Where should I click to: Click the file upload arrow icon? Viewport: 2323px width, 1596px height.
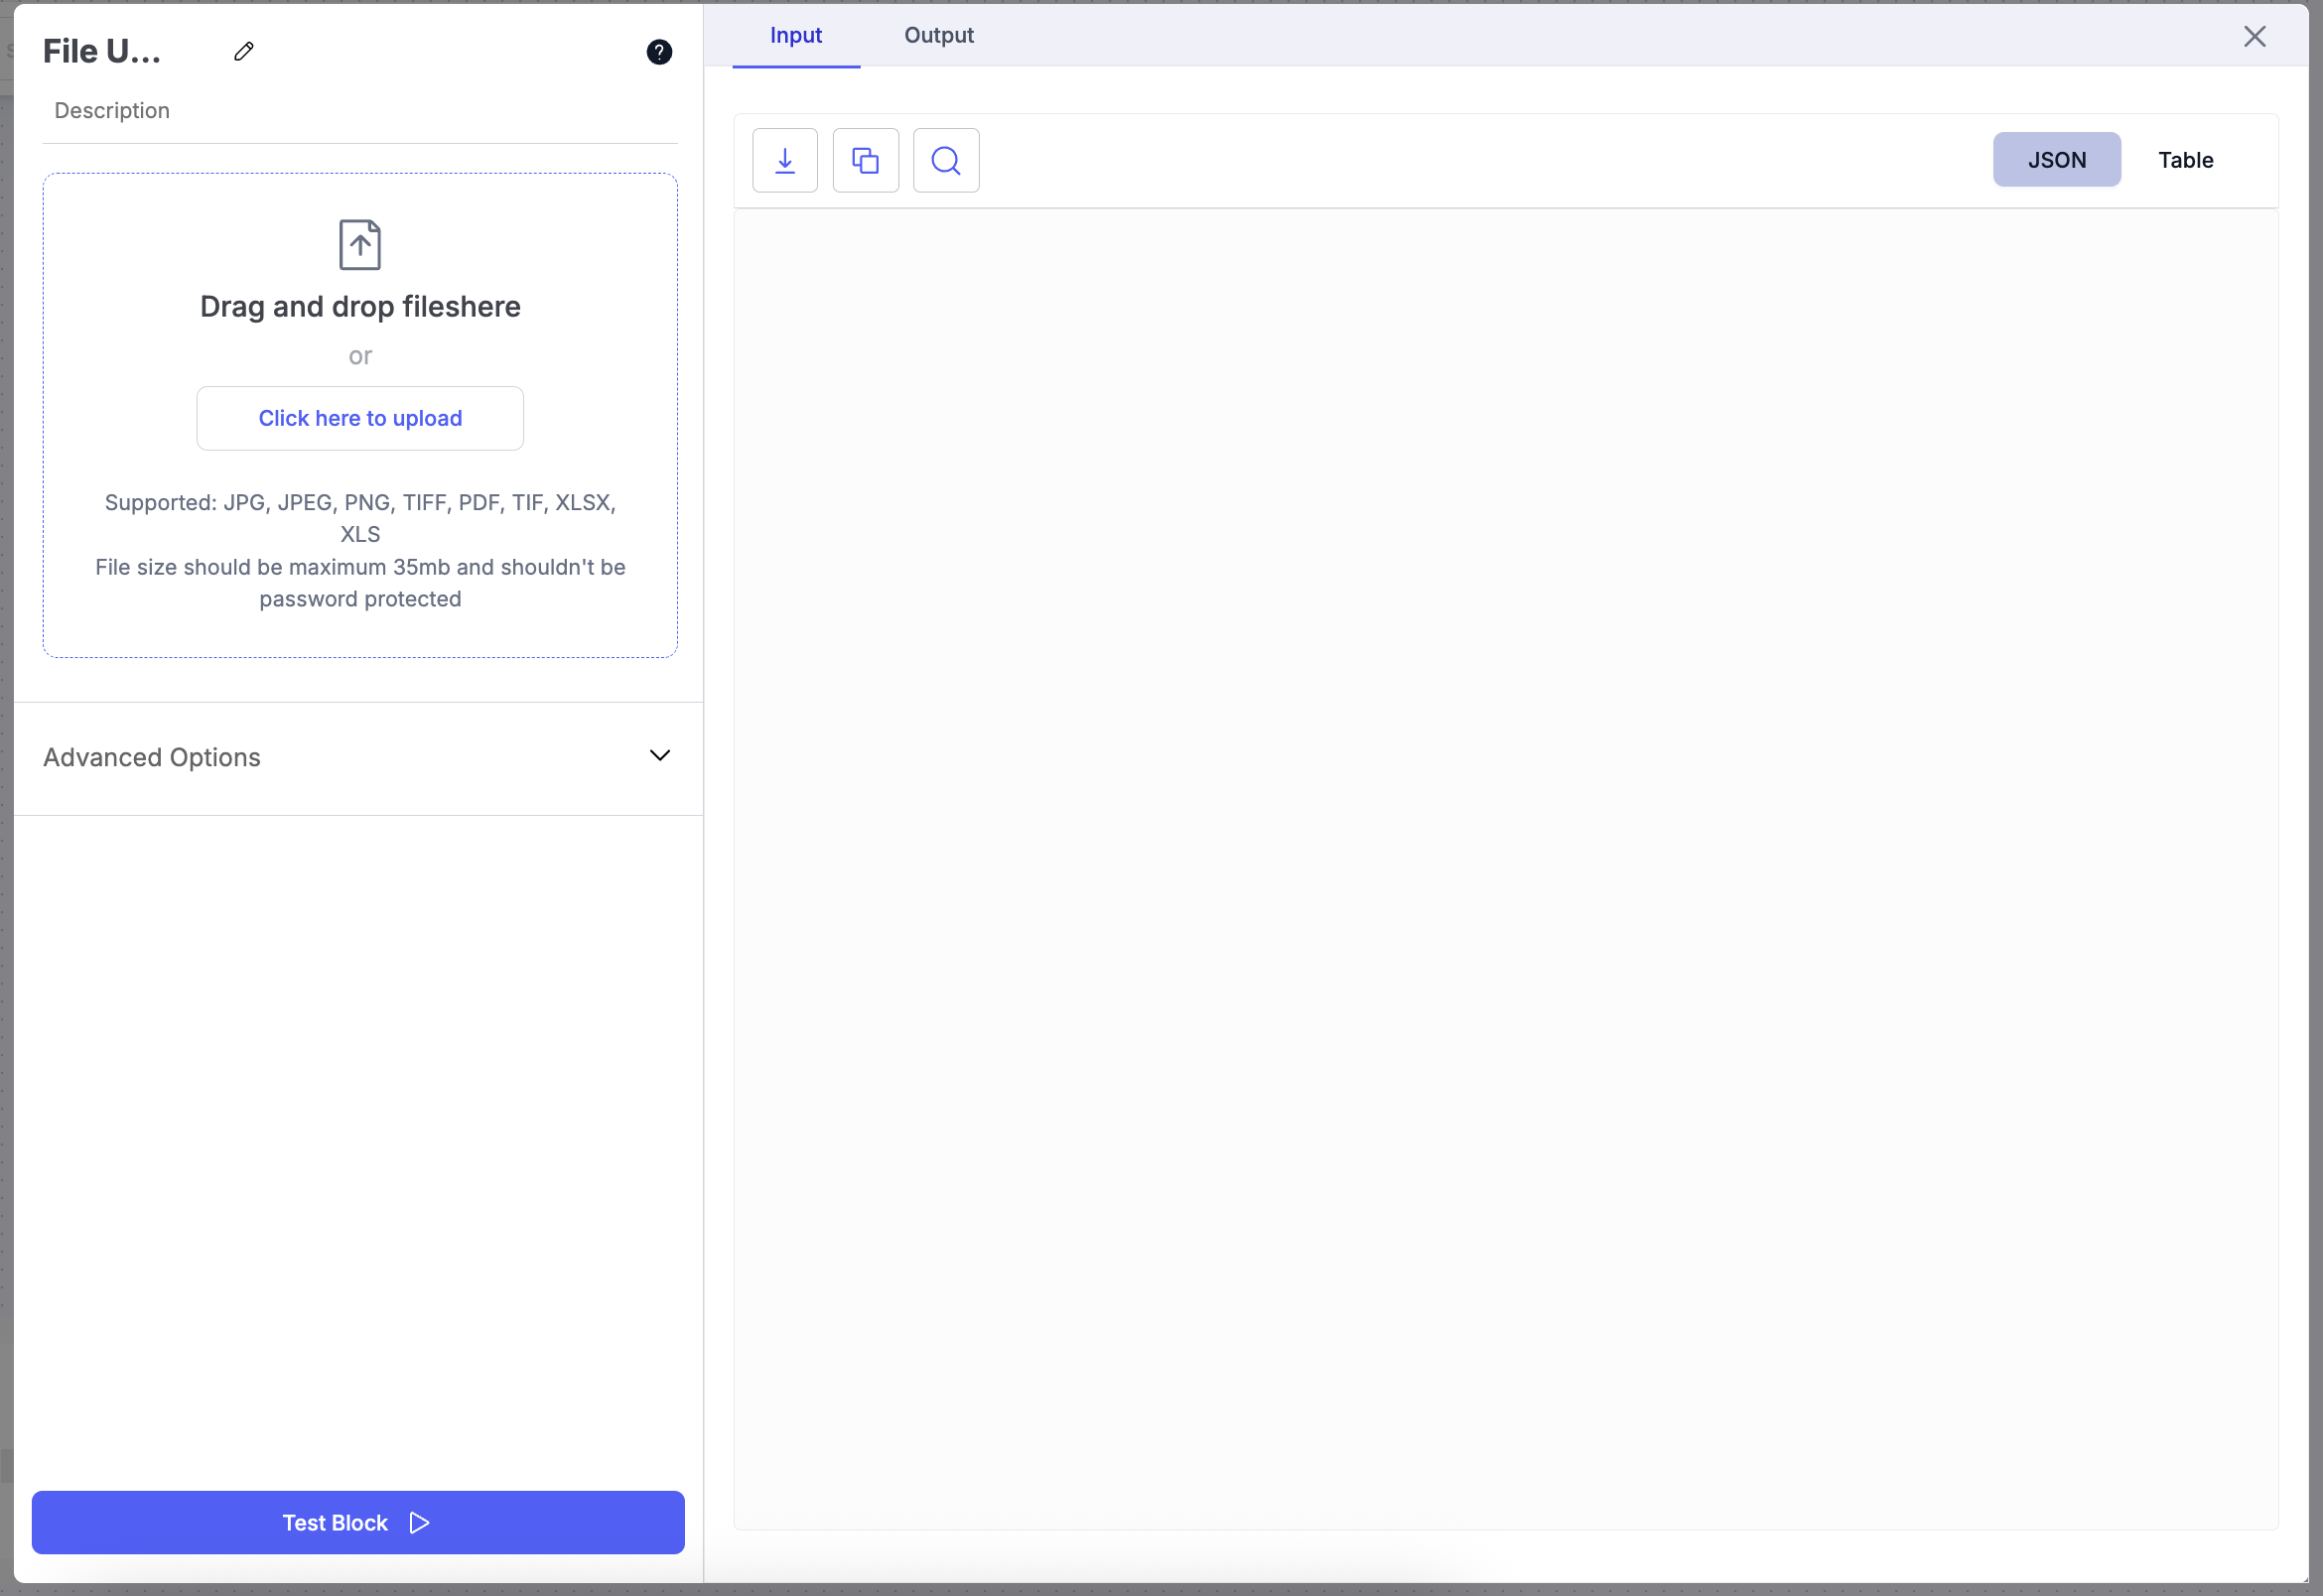(x=360, y=245)
